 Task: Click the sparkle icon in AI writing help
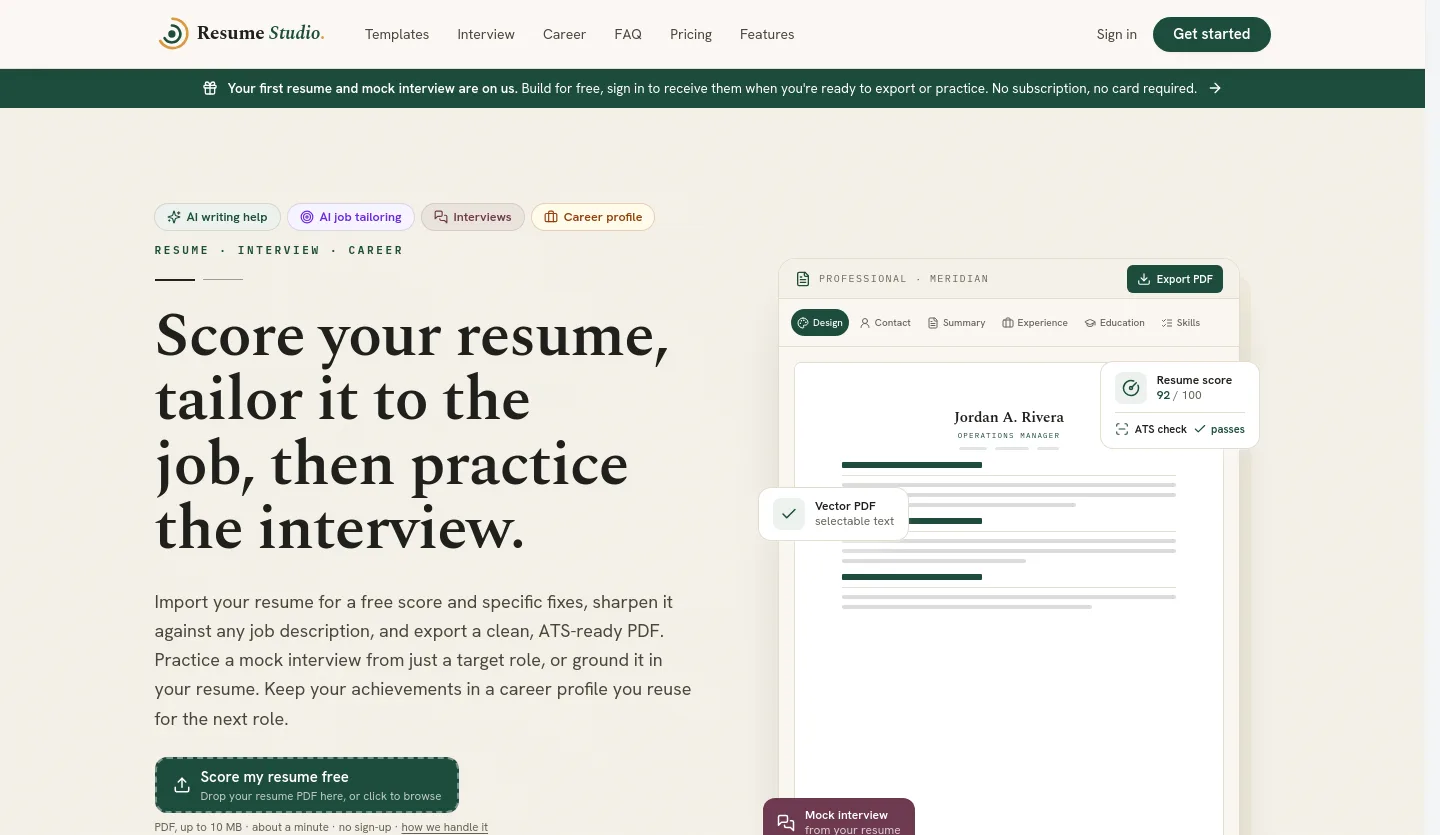[174, 217]
